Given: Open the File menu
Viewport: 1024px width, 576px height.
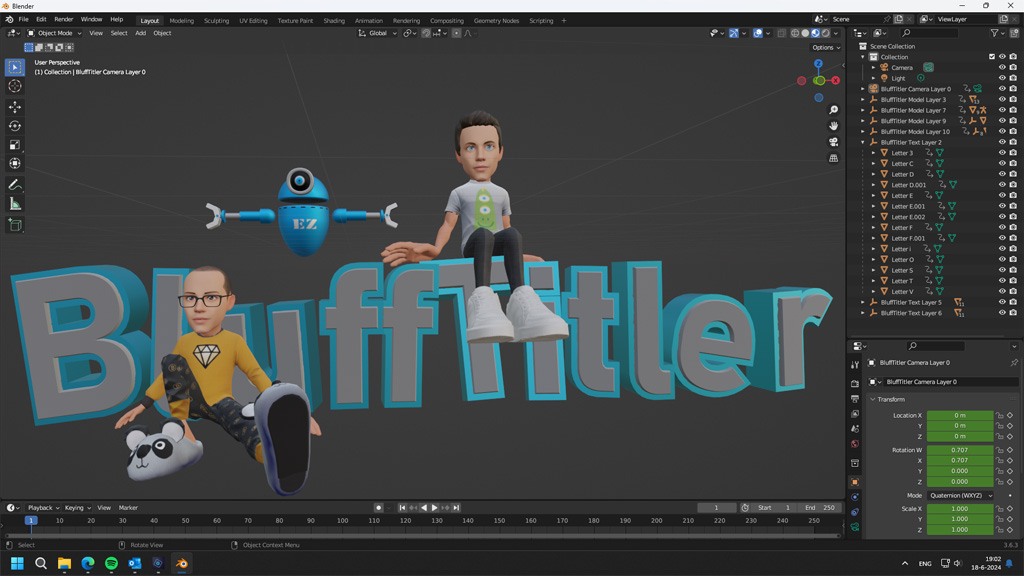Looking at the screenshot, I should tap(24, 20).
